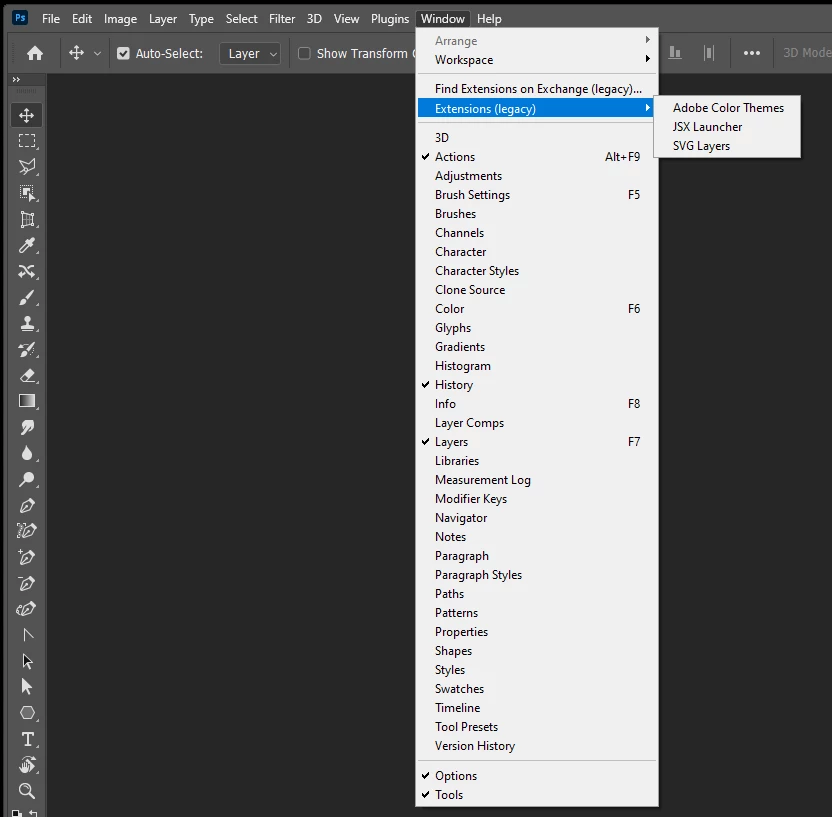Image resolution: width=832 pixels, height=817 pixels.
Task: Select the Add Anchor Point tool
Action: coord(27,557)
